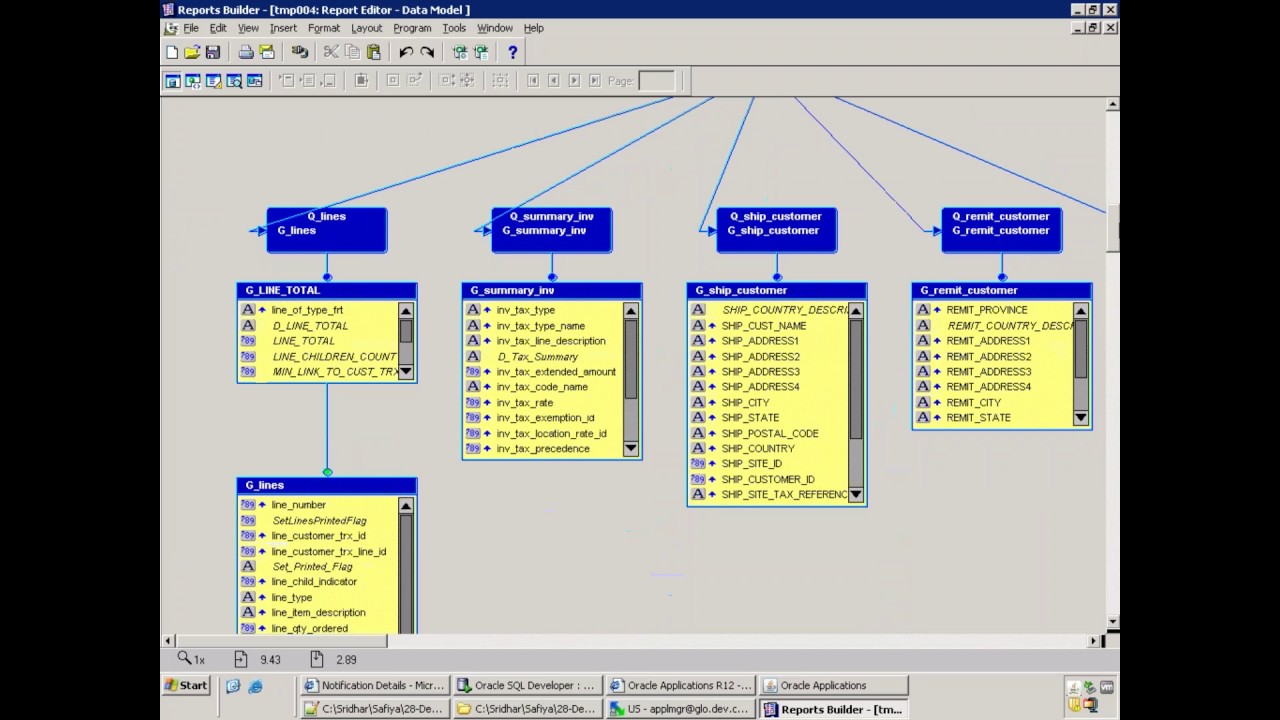The width and height of the screenshot is (1280, 720).
Task: Switch to the Paper Layout view icon
Action: pos(213,81)
